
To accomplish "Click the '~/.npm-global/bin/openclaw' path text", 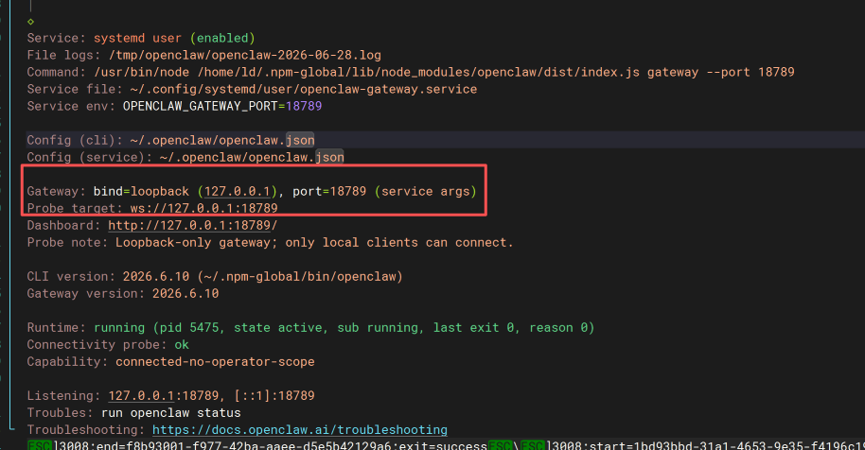I will 300,276.
